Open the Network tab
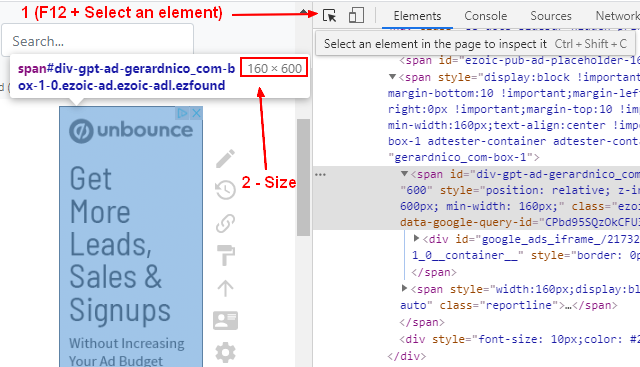 click(617, 16)
